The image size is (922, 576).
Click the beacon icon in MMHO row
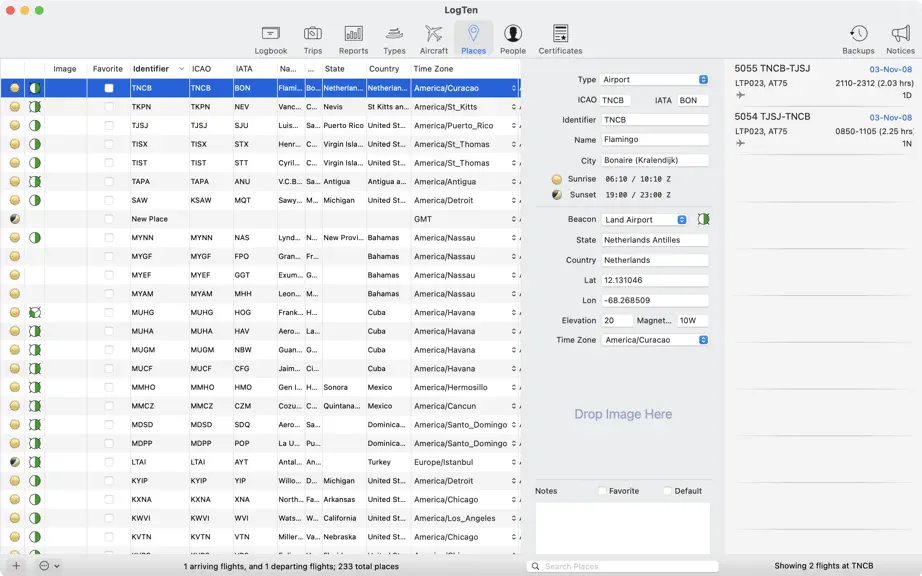[x=35, y=387]
